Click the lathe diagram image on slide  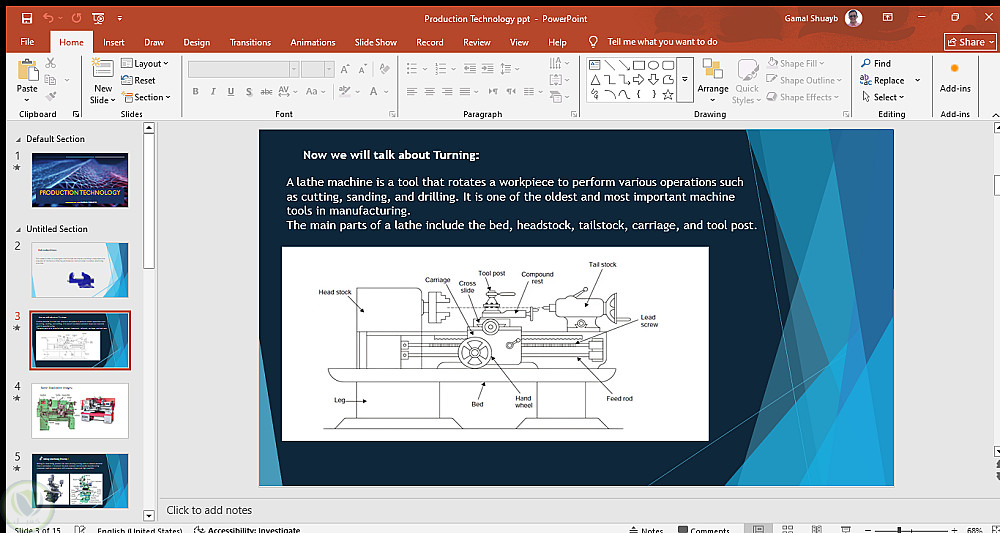[x=495, y=344]
